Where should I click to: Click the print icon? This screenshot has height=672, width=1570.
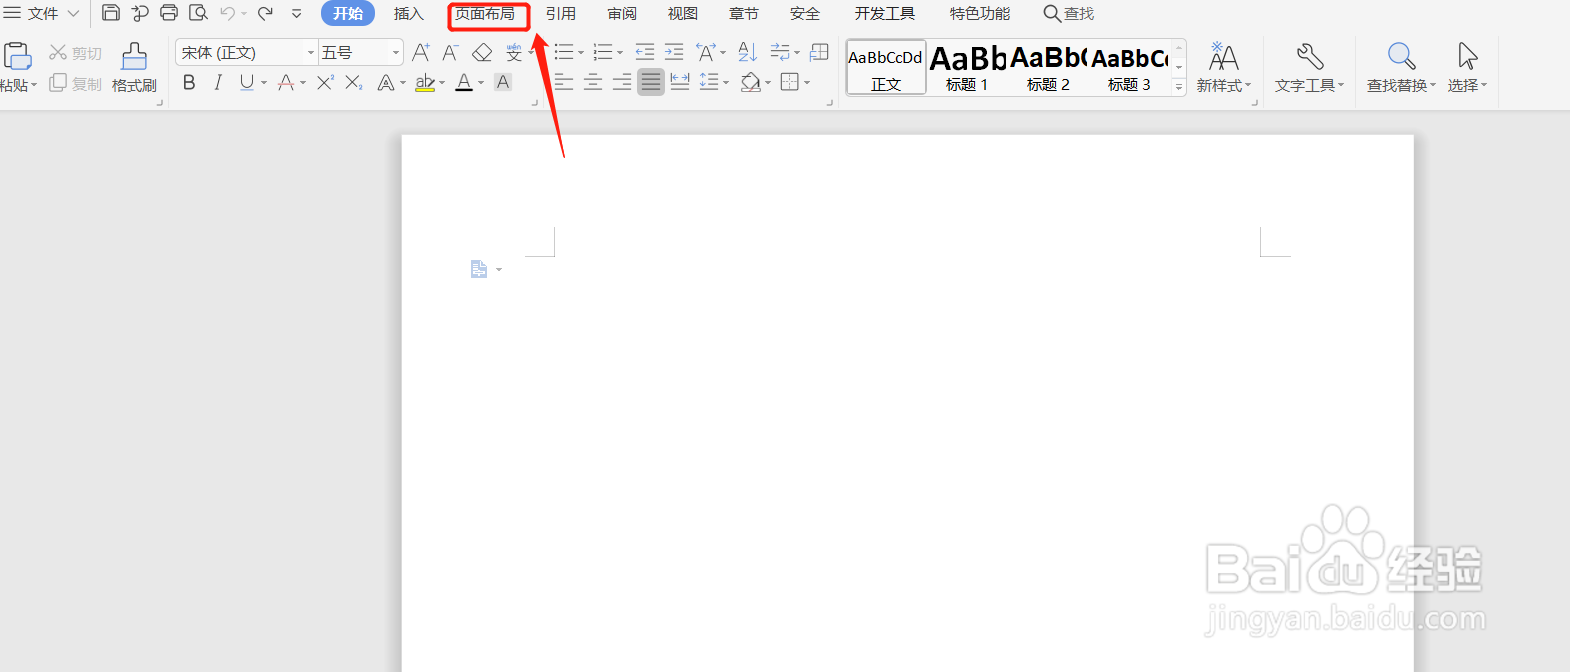click(x=169, y=13)
